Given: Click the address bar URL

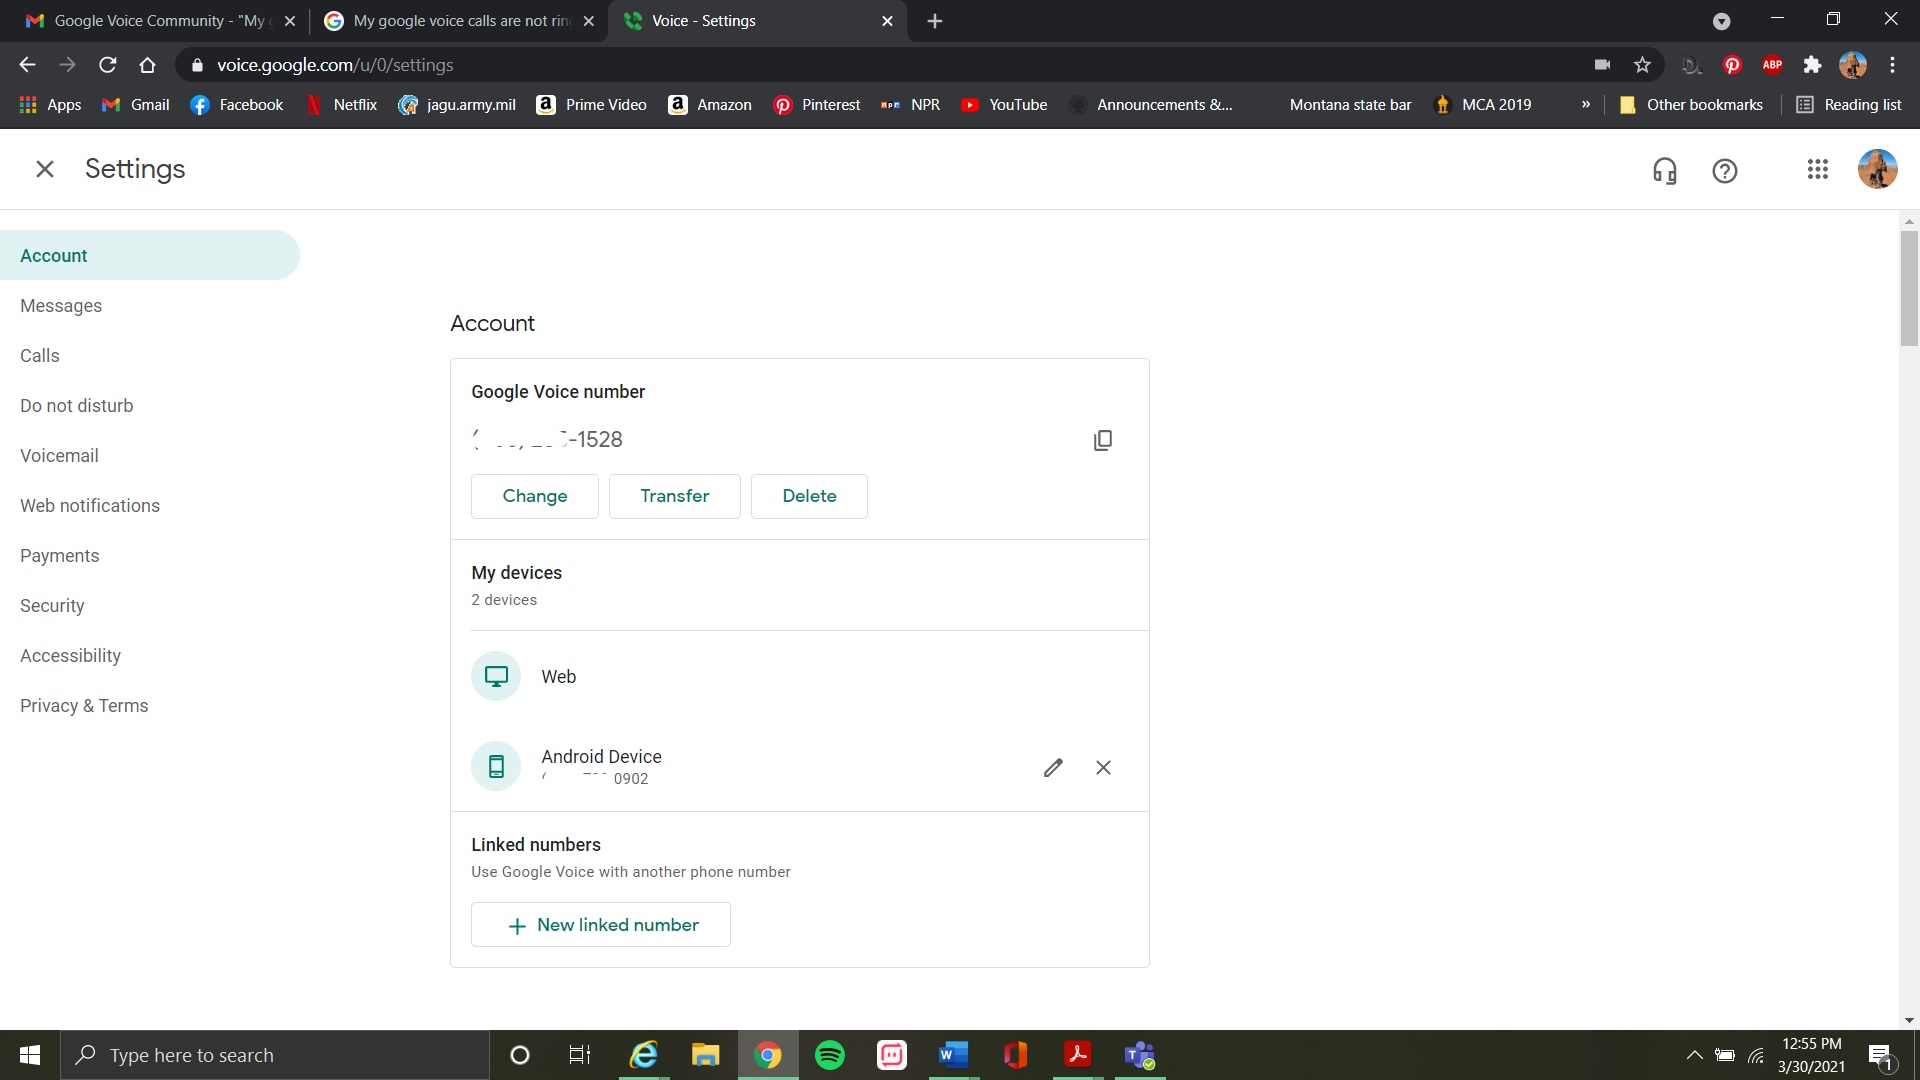Looking at the screenshot, I should [335, 65].
